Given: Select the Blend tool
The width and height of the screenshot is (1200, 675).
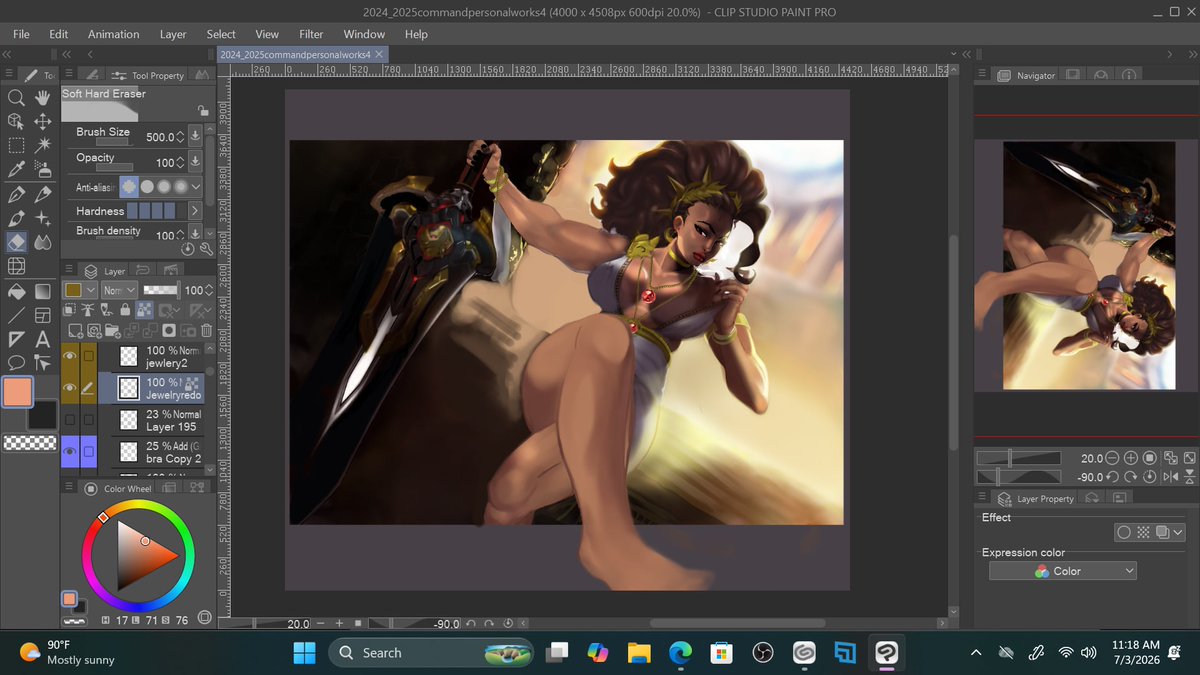Looking at the screenshot, I should pyautogui.click(x=43, y=242).
